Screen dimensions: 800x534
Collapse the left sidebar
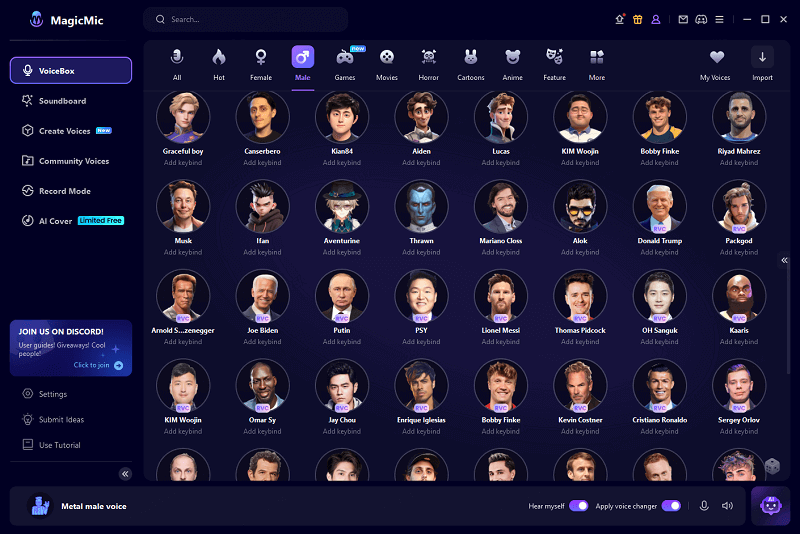125,474
